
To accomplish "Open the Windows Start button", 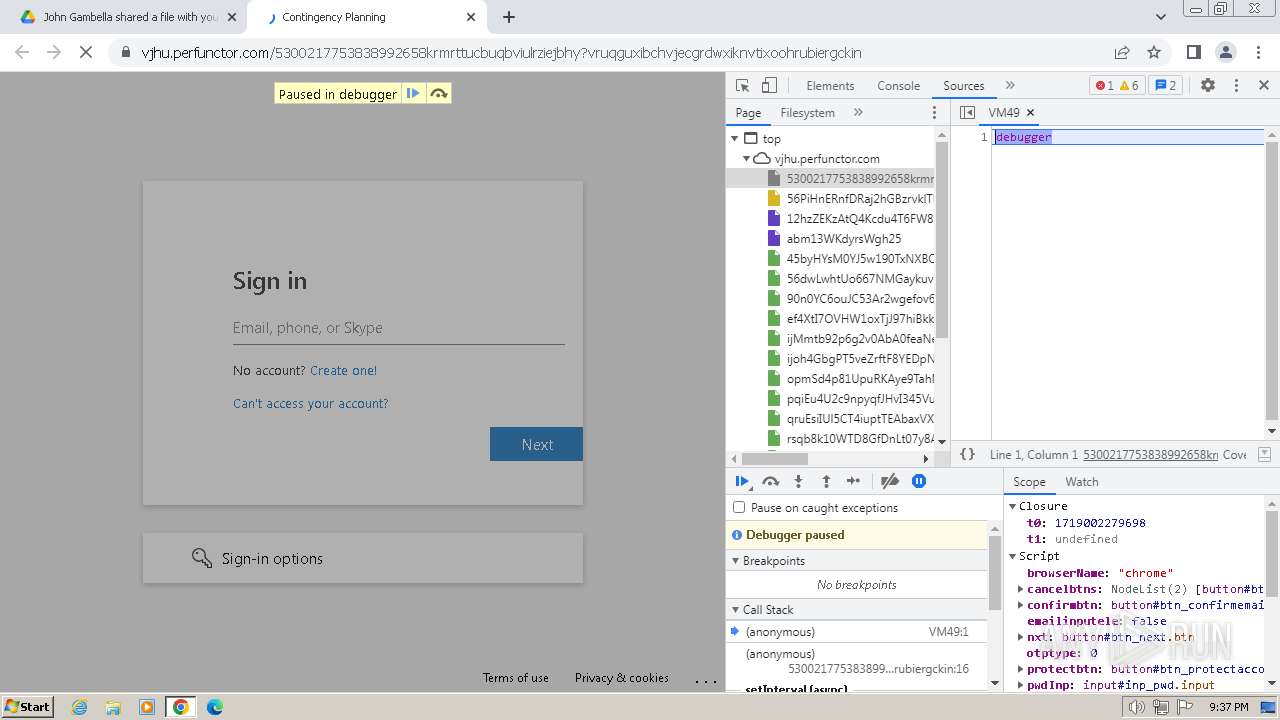I will [x=28, y=707].
